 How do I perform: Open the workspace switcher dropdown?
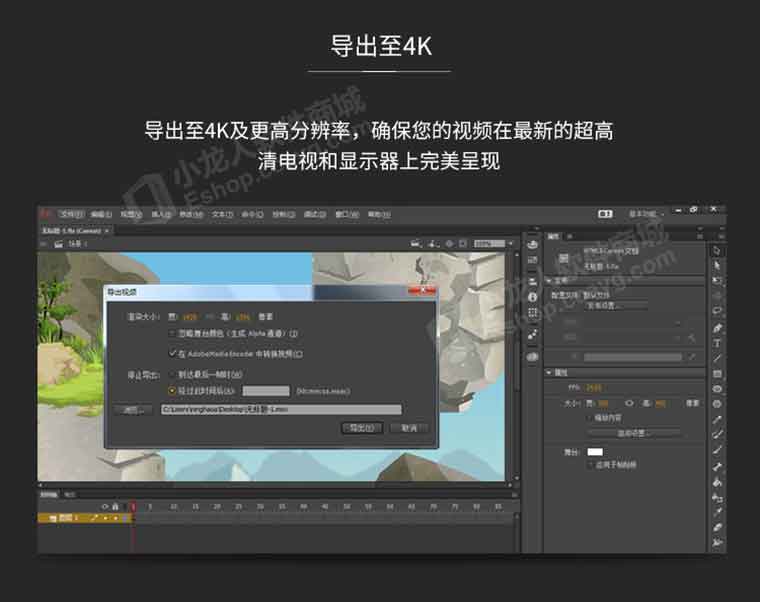643,214
